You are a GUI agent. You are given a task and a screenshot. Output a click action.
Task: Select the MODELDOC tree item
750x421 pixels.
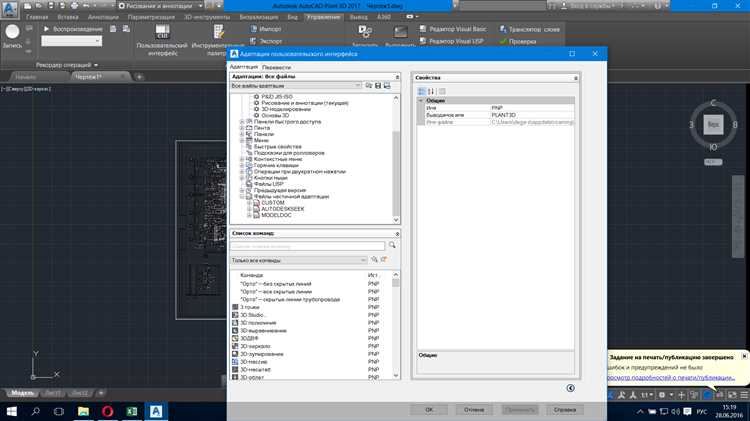point(276,215)
